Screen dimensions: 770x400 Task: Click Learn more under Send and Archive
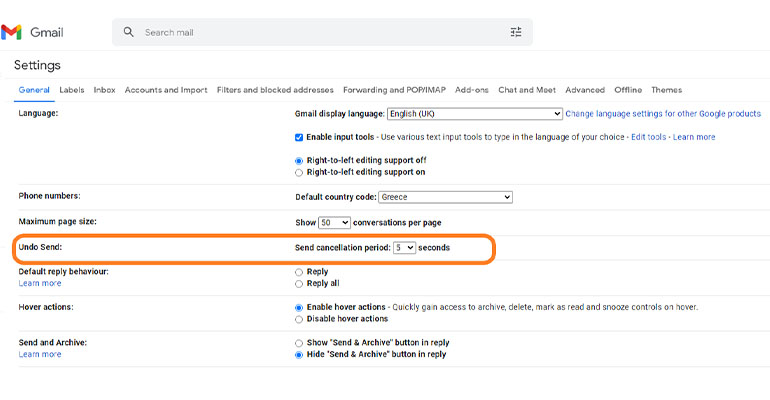pyautogui.click(x=40, y=354)
